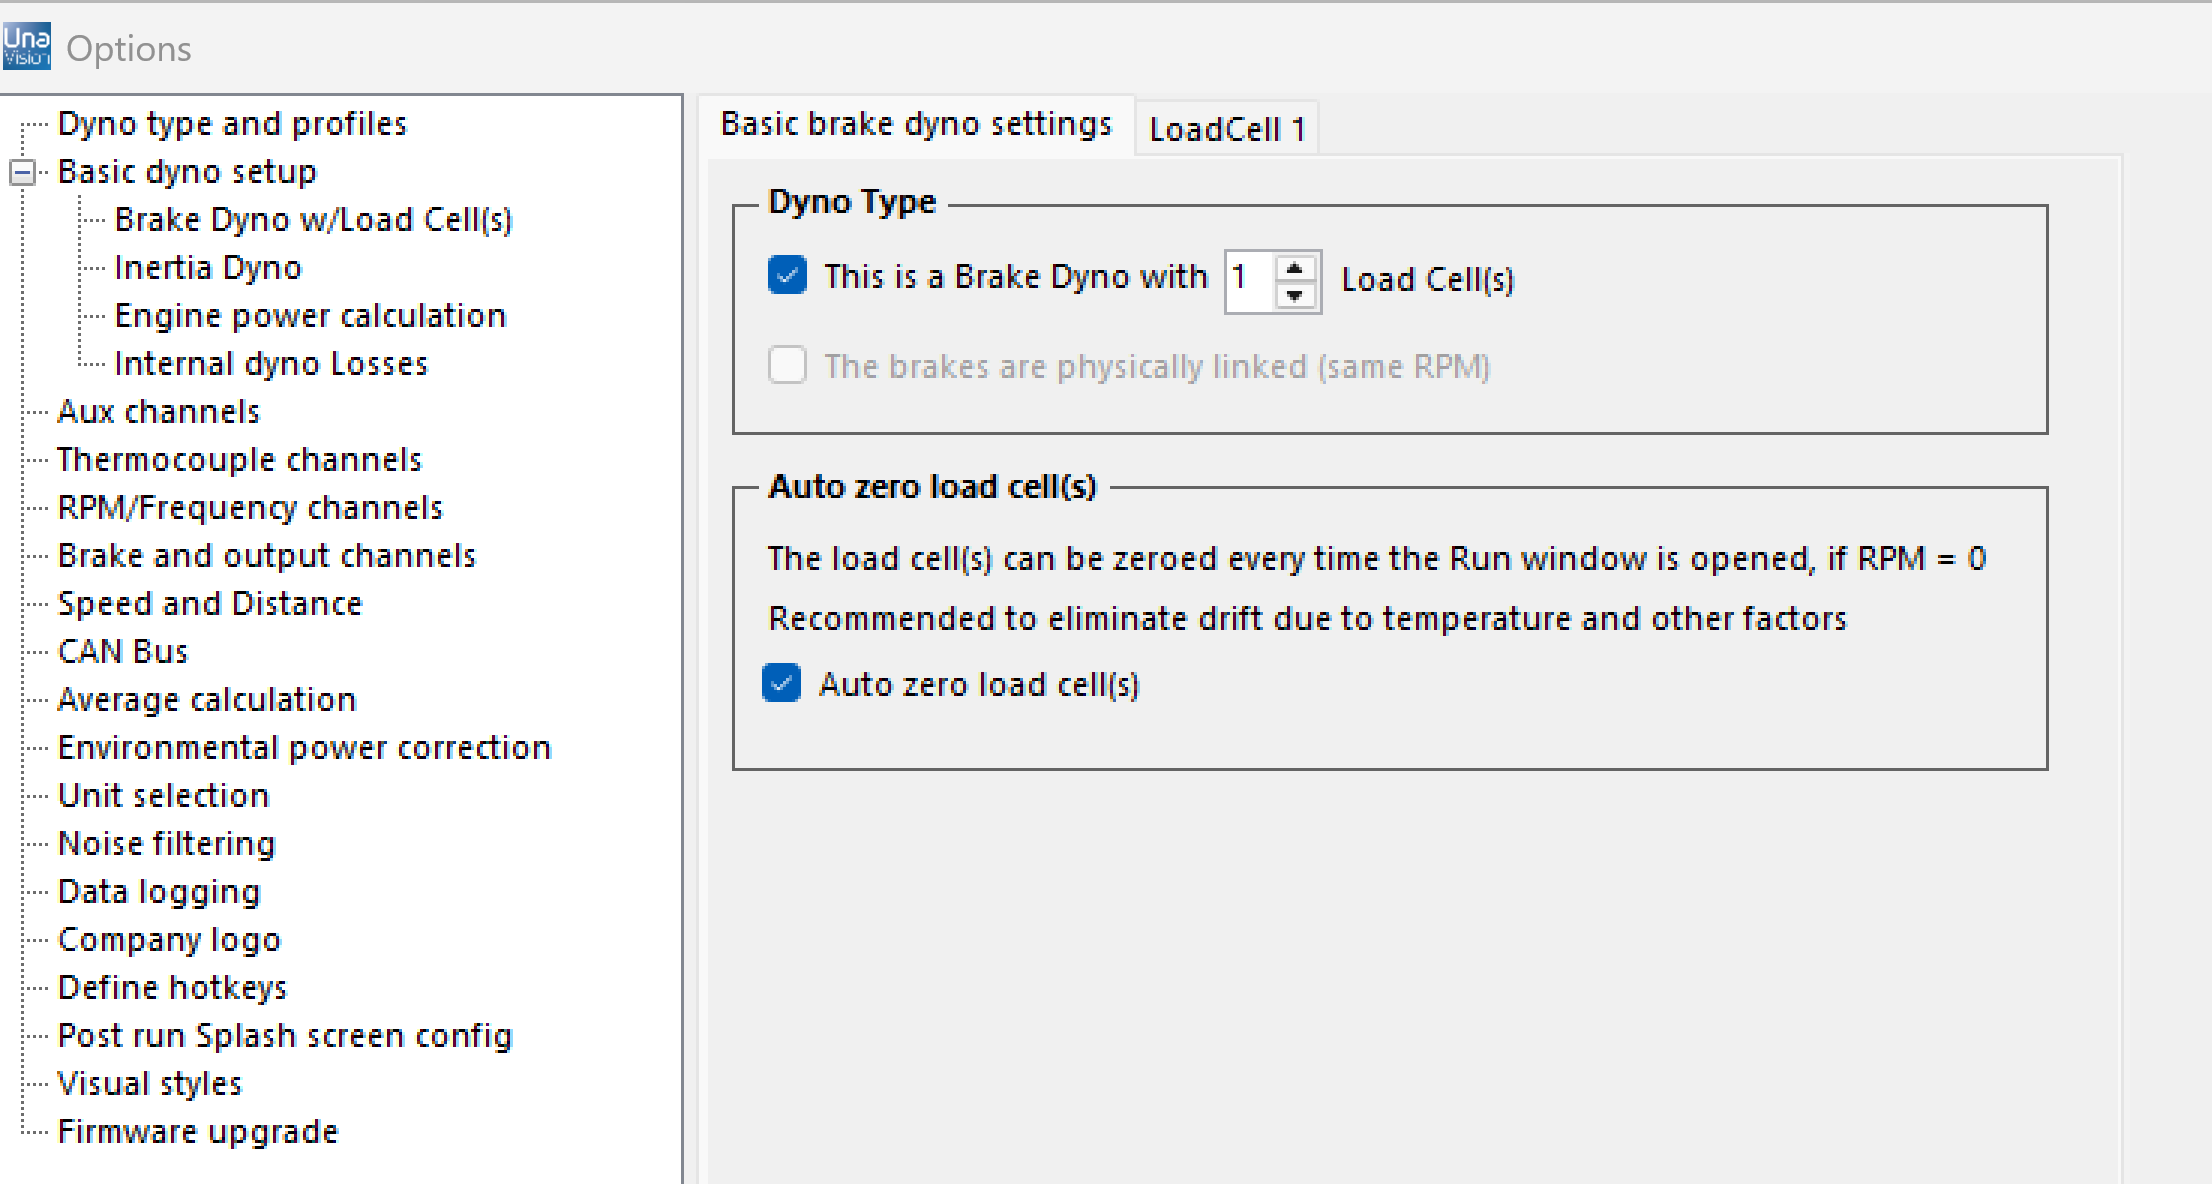This screenshot has width=2212, height=1184.
Task: Open Define hotkeys settings
Action: (172, 988)
